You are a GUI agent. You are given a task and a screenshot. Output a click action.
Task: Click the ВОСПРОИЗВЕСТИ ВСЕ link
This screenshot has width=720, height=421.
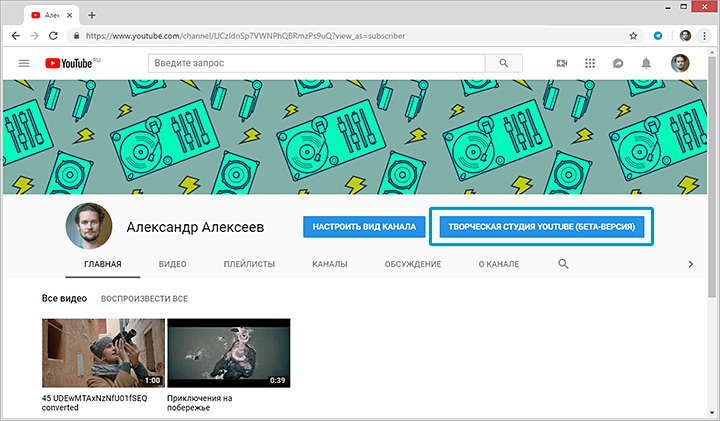tap(145, 299)
